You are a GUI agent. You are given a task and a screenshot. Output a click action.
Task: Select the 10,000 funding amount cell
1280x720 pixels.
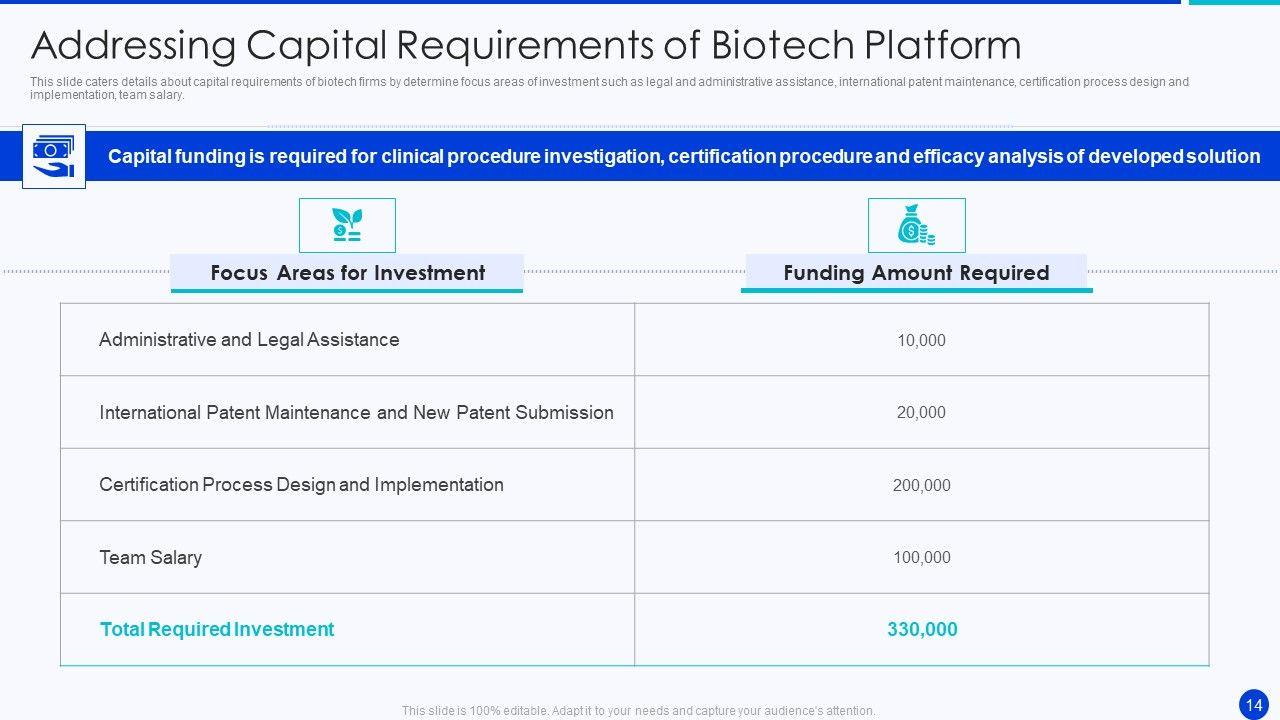[921, 340]
